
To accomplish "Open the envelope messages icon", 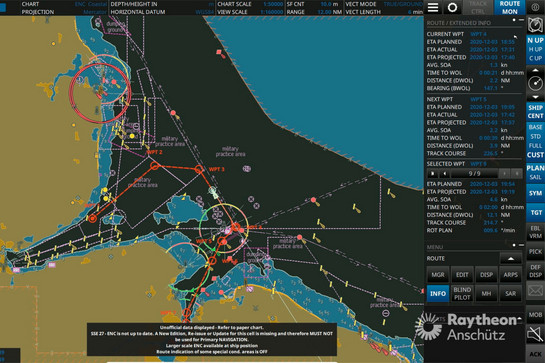I will 535,290.
